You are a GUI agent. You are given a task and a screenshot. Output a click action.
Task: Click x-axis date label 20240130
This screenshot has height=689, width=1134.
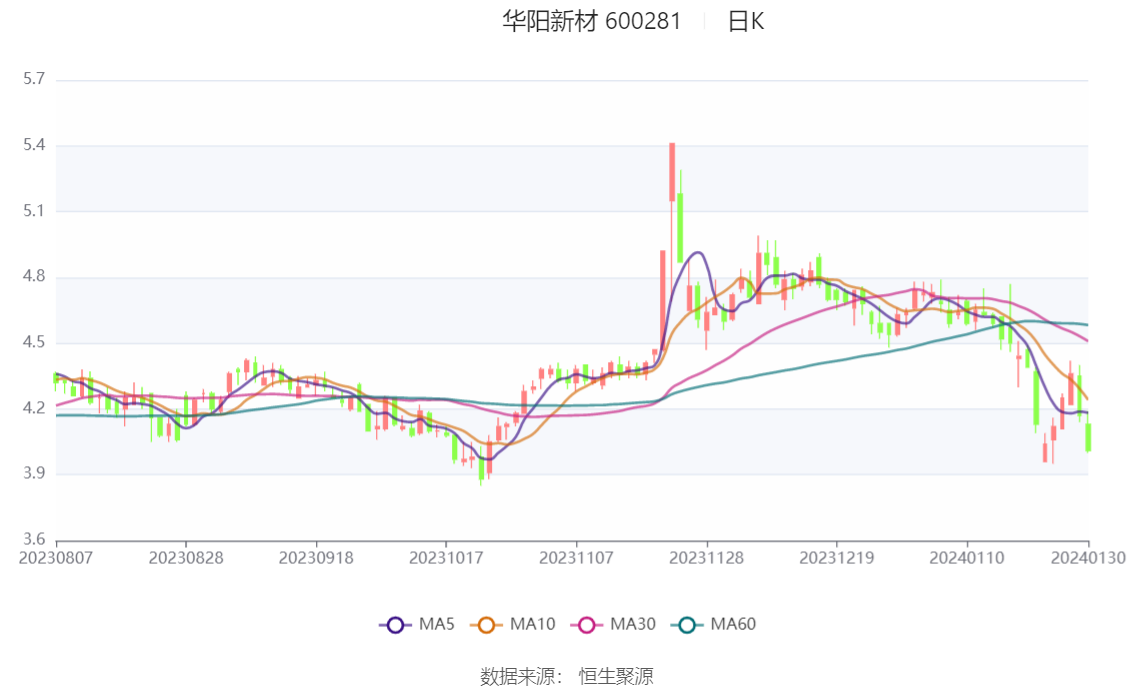point(1088,558)
